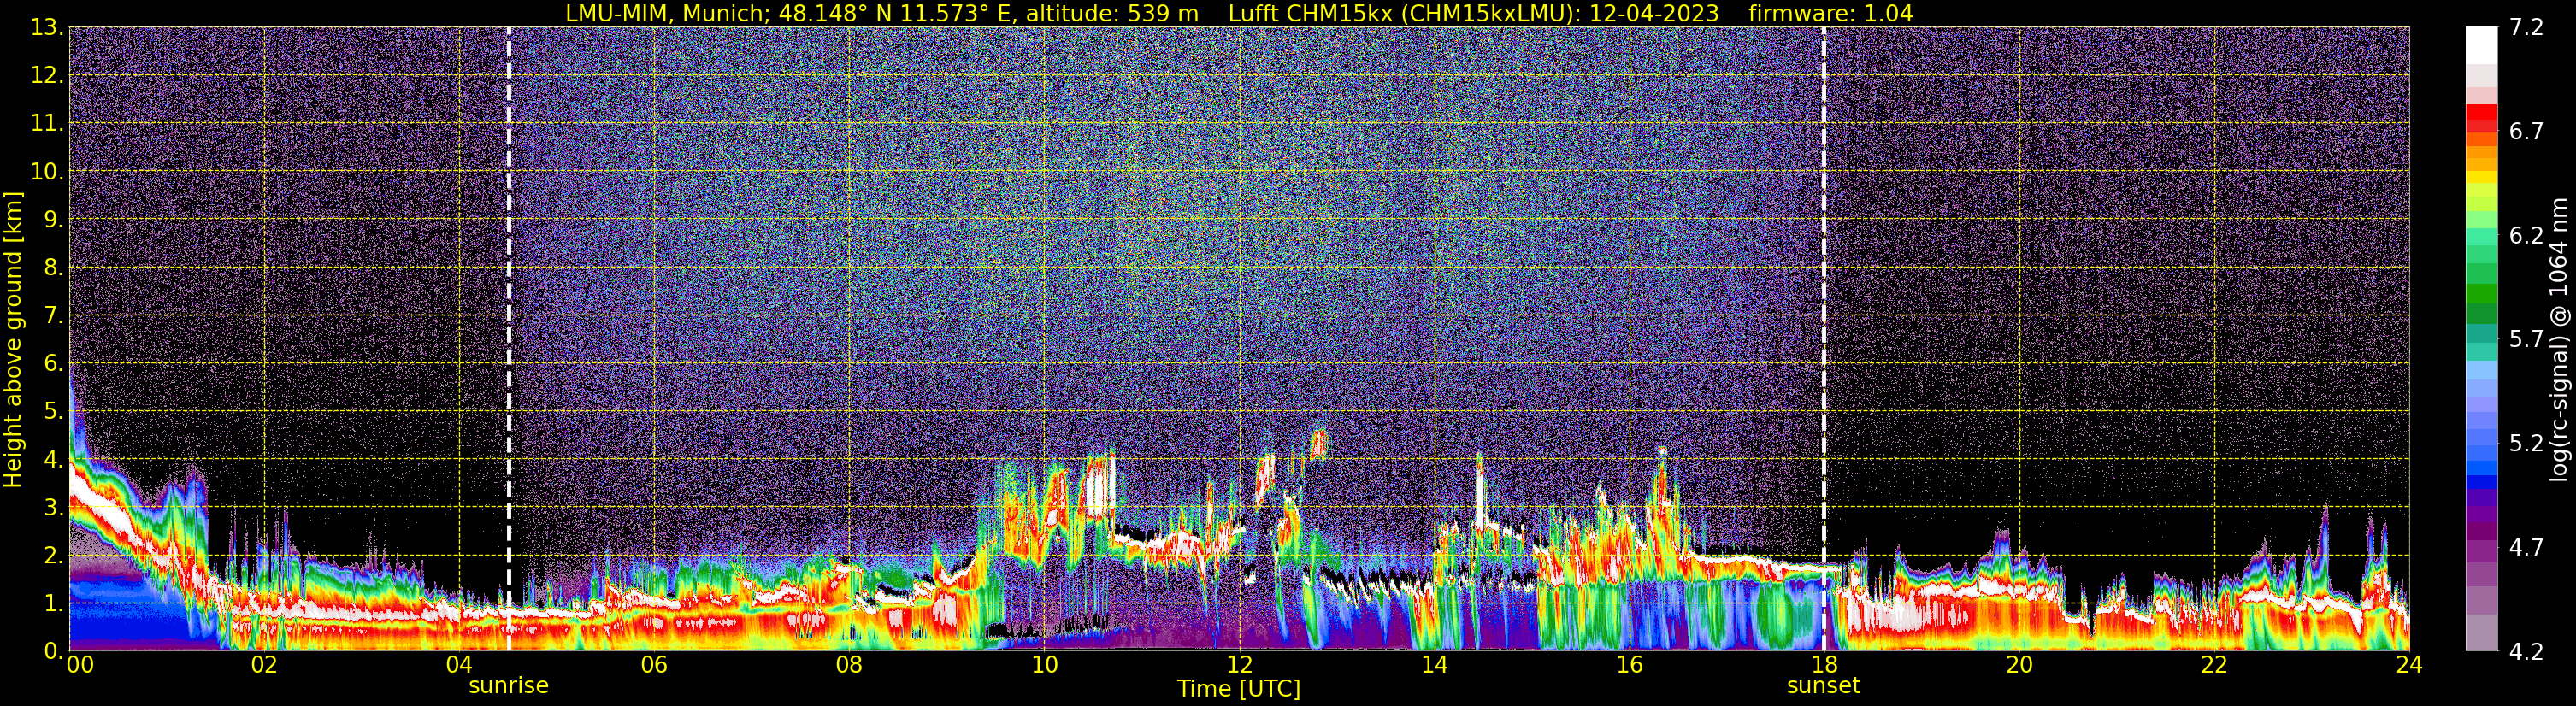Click the height tick label 3

coord(52,508)
